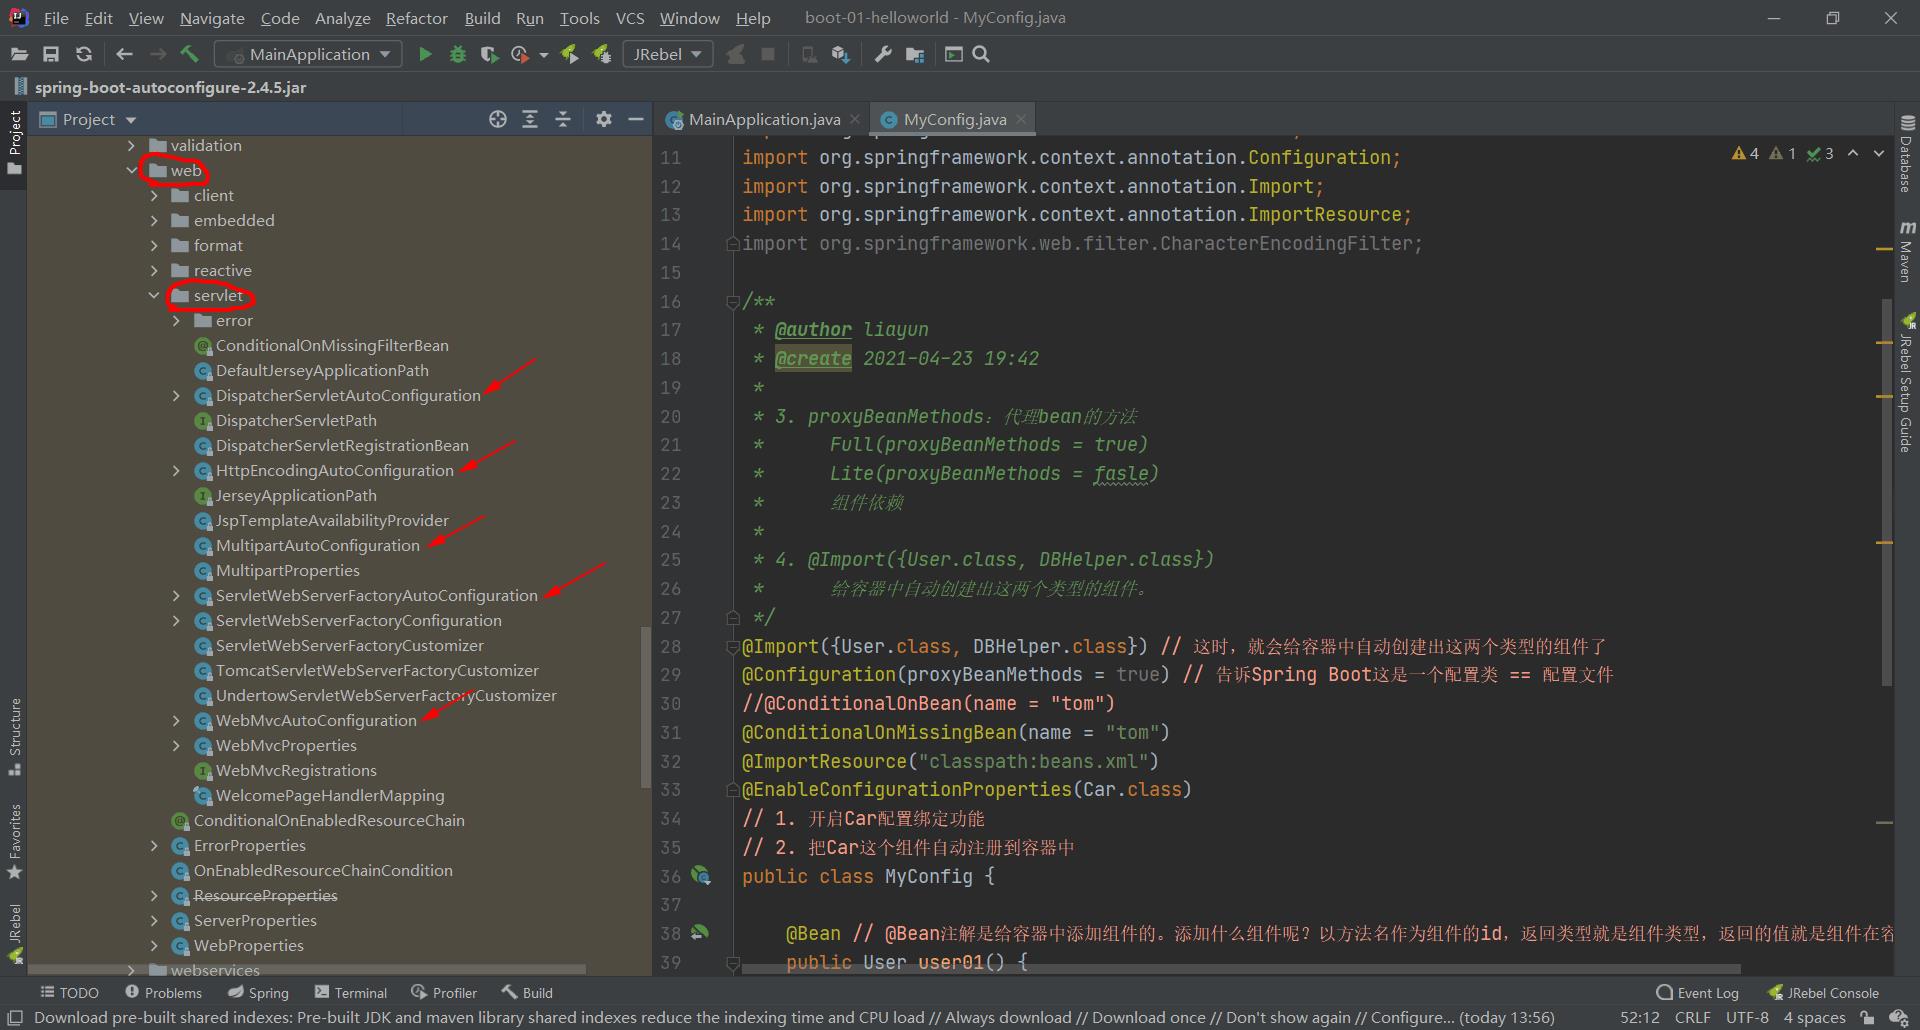
Task: Close the MyConfig.java tab
Action: pos(1021,119)
